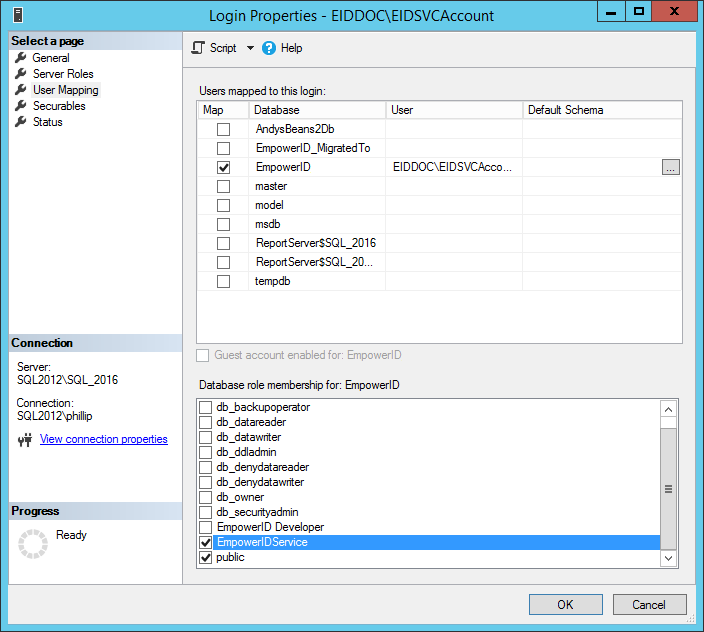This screenshot has height=632, width=704.
Task: Toggle the db_backupoperator role checkbox
Action: coord(205,407)
